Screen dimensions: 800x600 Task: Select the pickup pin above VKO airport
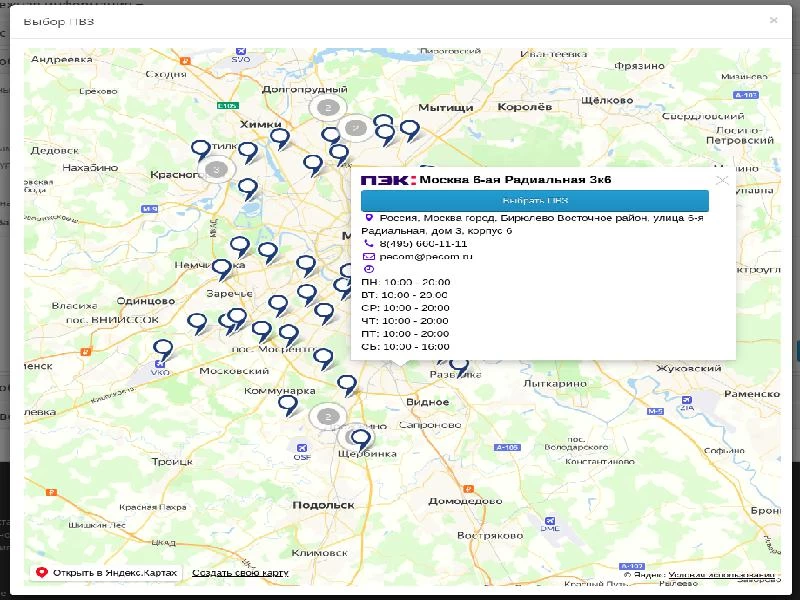[163, 351]
